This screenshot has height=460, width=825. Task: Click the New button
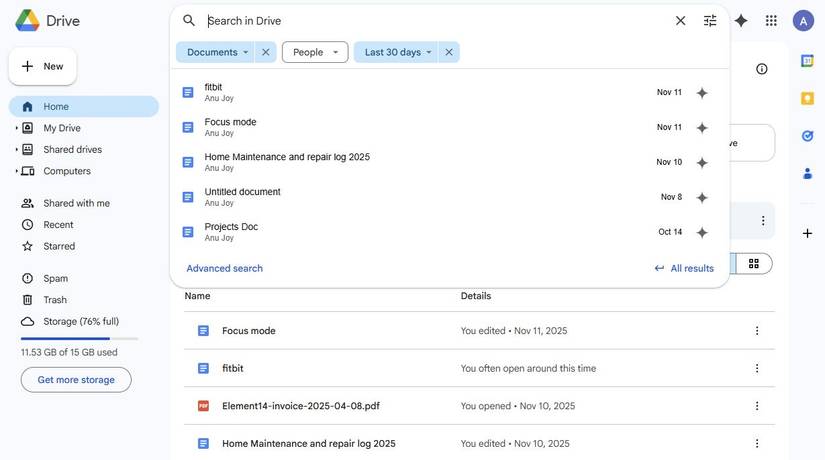(x=43, y=66)
